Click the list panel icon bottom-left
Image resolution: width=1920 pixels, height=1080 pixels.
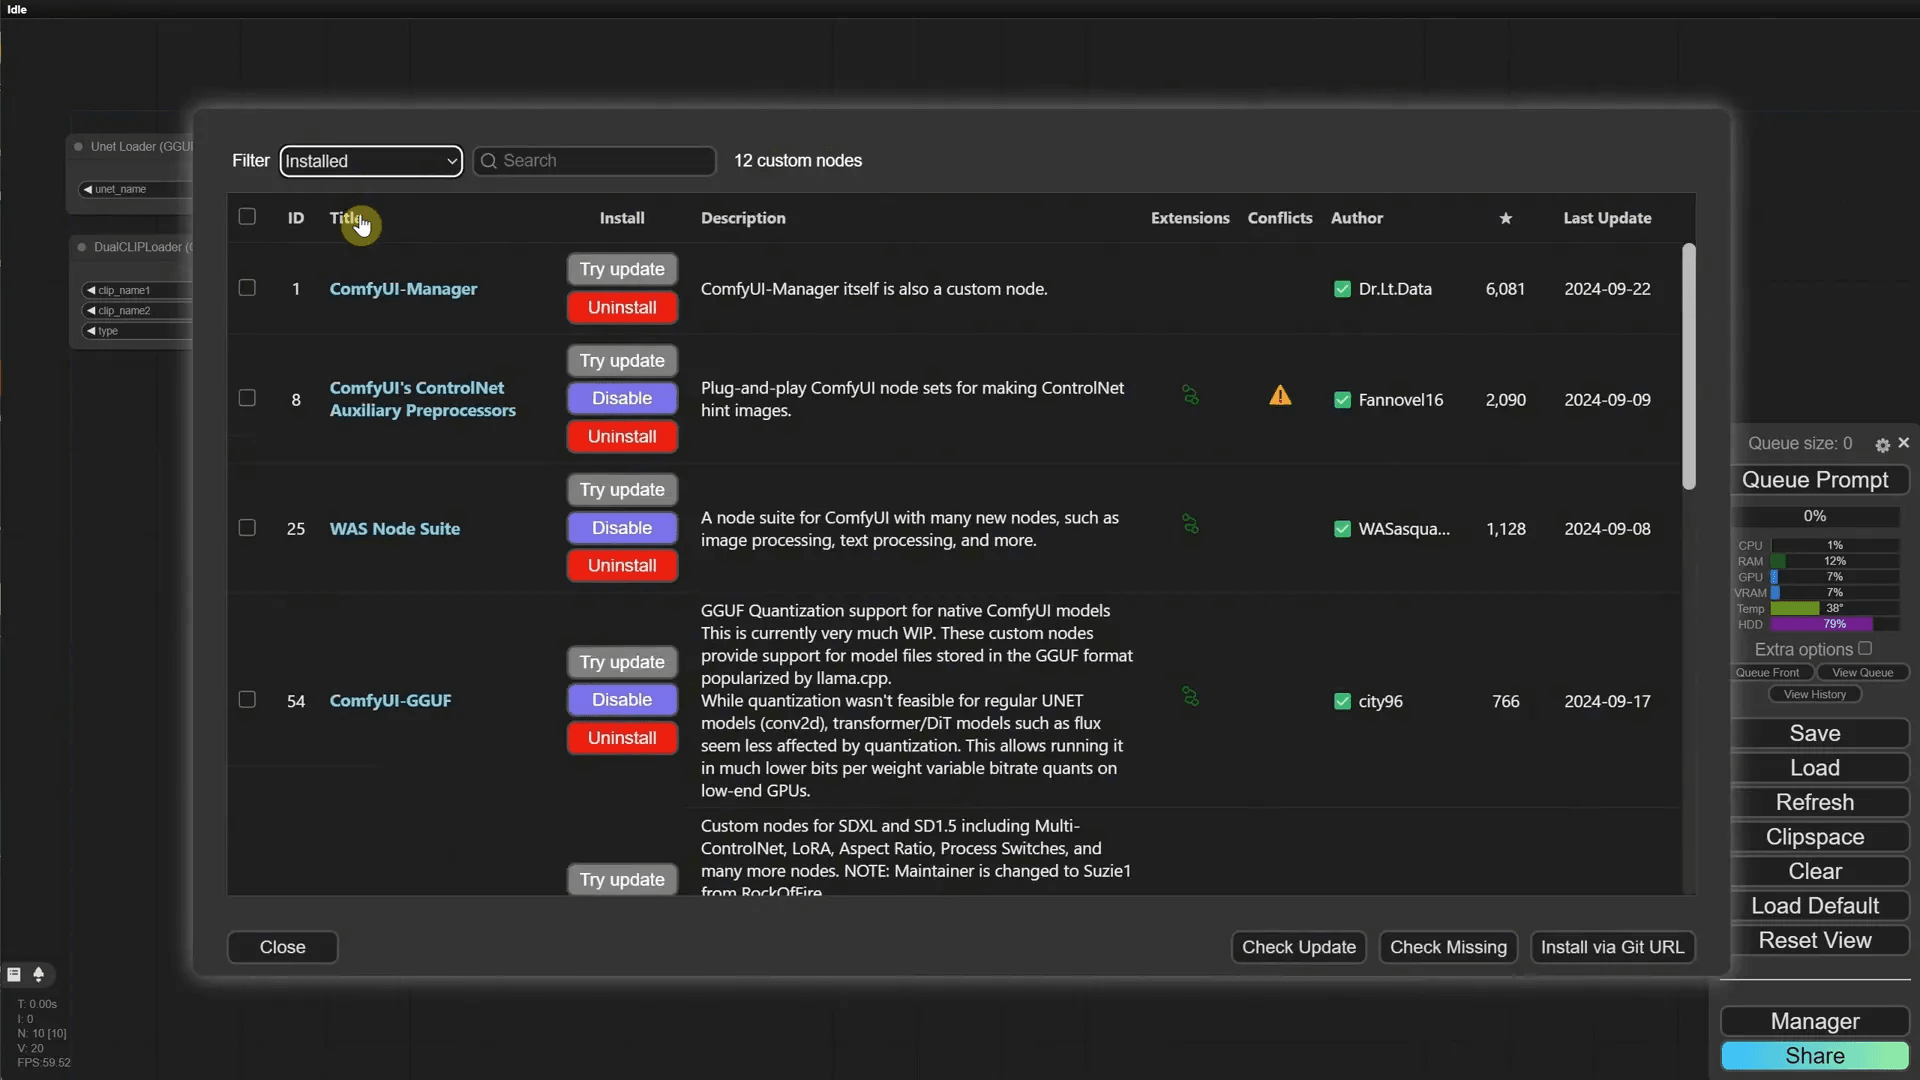[x=14, y=974]
